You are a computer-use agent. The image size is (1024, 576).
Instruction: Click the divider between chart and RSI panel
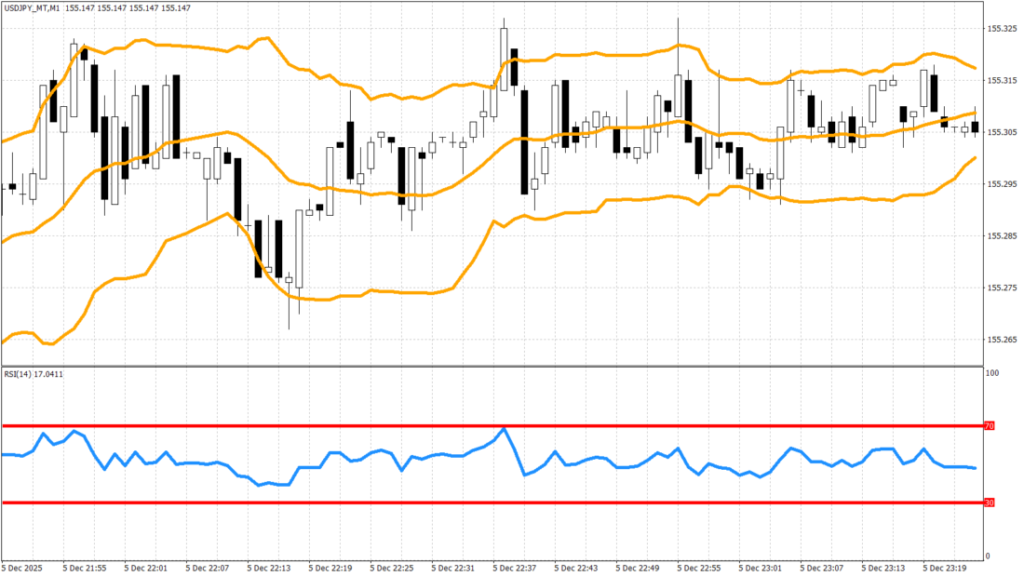pyautogui.click(x=490, y=366)
